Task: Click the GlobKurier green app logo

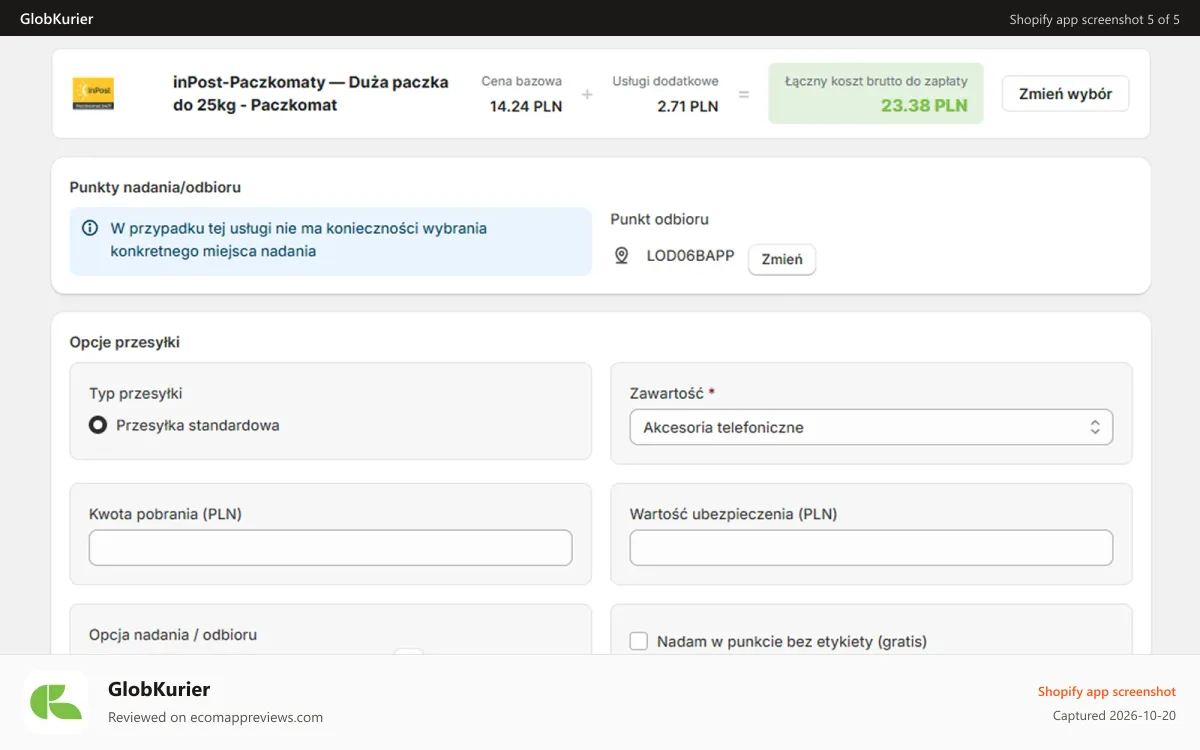Action: (56, 702)
